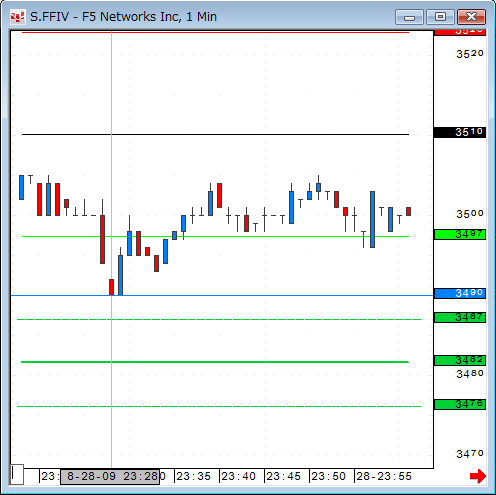
Task: Click the last red candle on the chart
Action: [x=408, y=211]
